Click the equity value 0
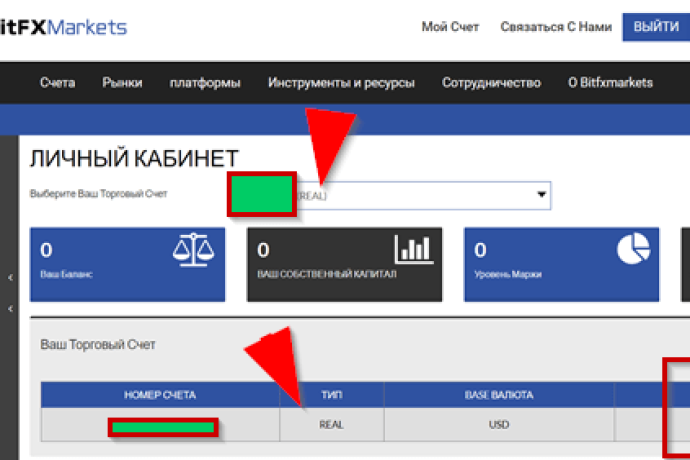 tap(263, 250)
